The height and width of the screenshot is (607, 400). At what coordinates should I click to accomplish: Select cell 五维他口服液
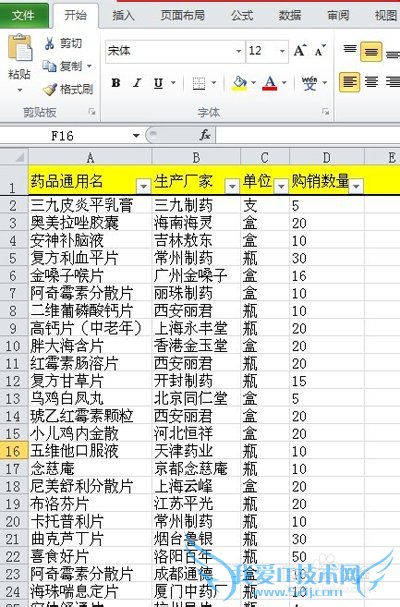(x=90, y=451)
